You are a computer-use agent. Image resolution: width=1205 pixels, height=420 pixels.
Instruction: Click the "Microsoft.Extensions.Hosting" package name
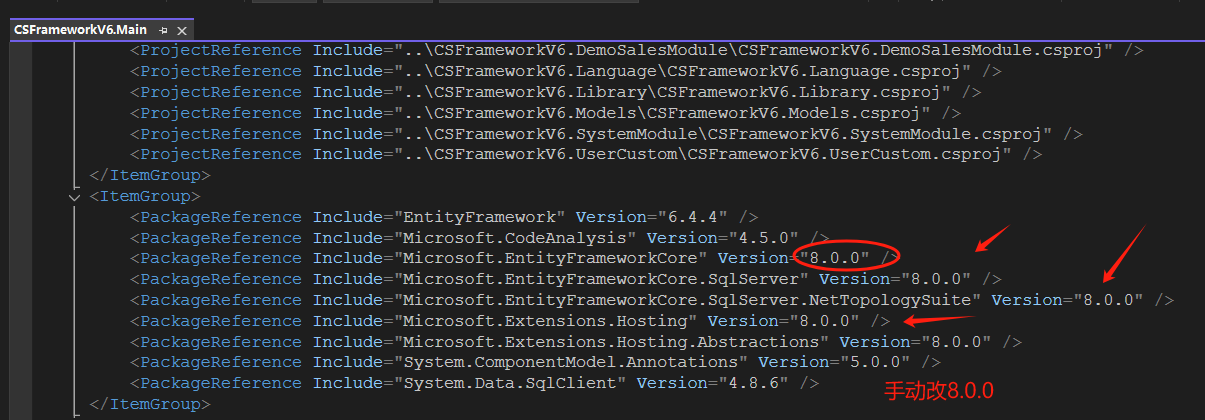[545, 321]
